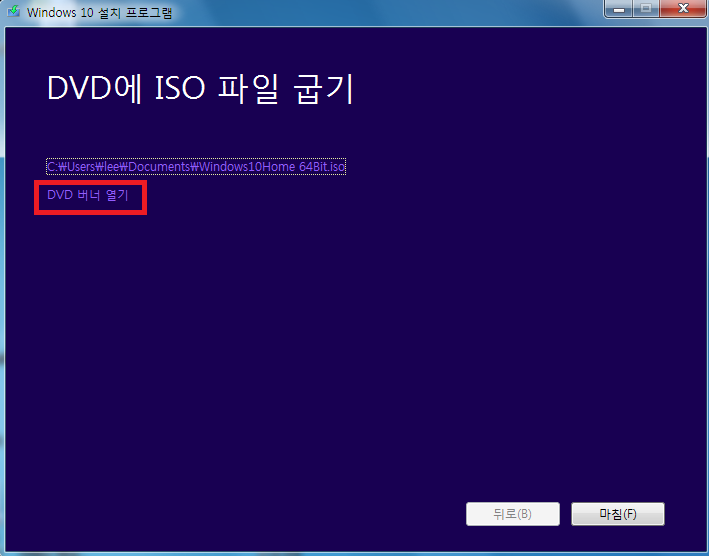The image size is (709, 556).
Task: Click the 뒤로(B) back button
Action: (x=513, y=514)
